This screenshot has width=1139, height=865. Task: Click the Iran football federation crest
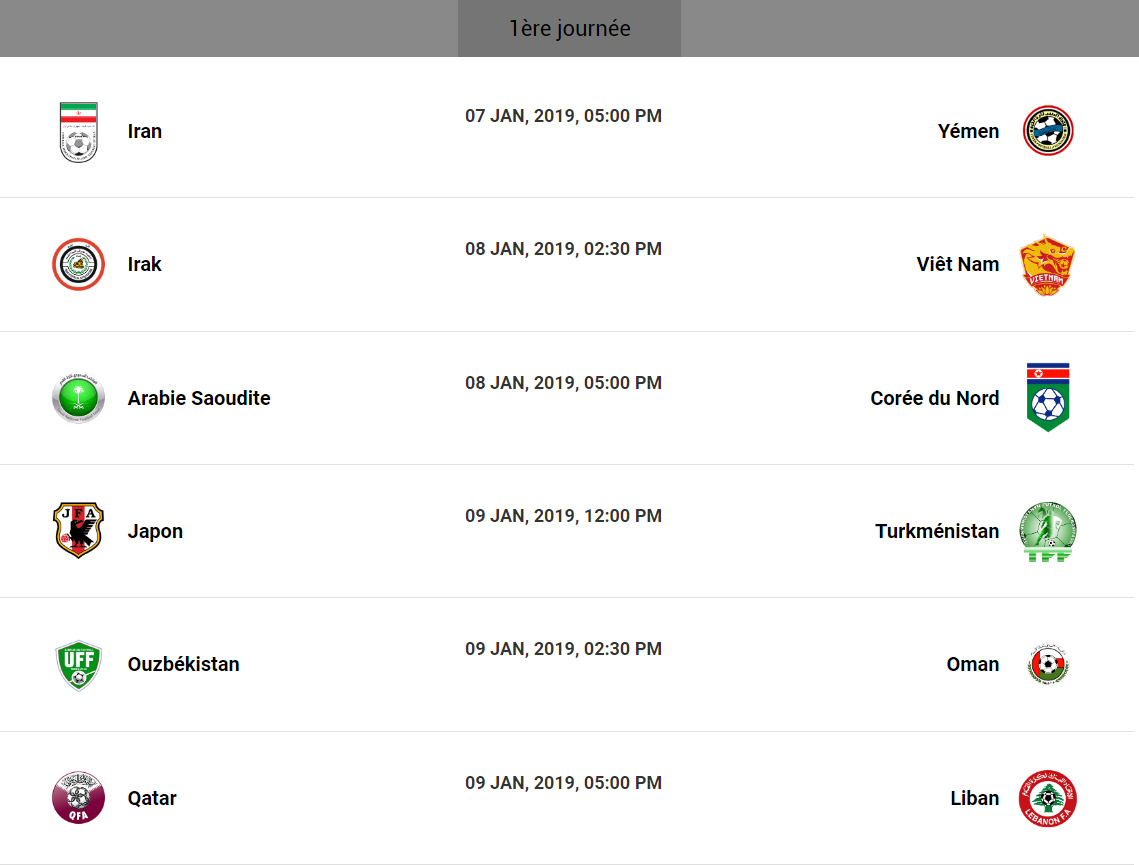(x=78, y=131)
